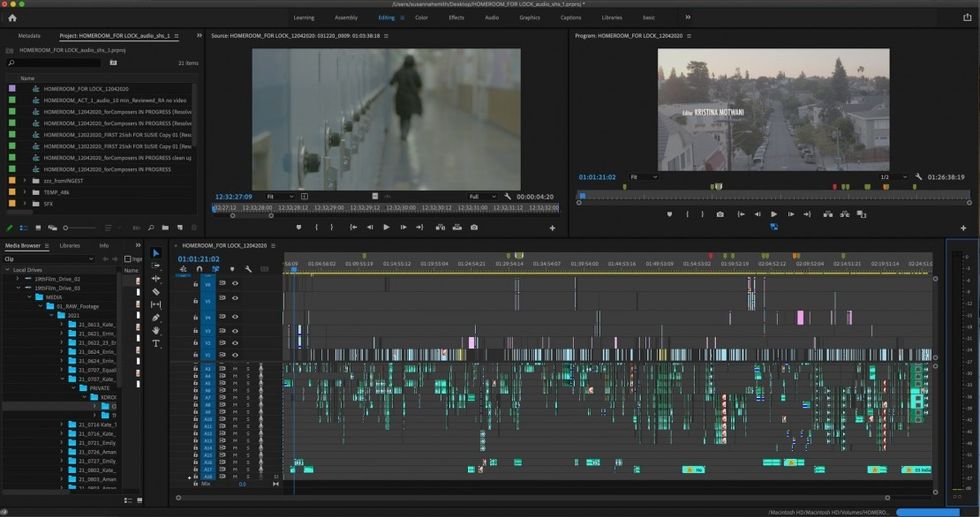
Task: Open HOMEROOM_FOR LOCK_12042020 sequence in Project
Action: pos(86,89)
